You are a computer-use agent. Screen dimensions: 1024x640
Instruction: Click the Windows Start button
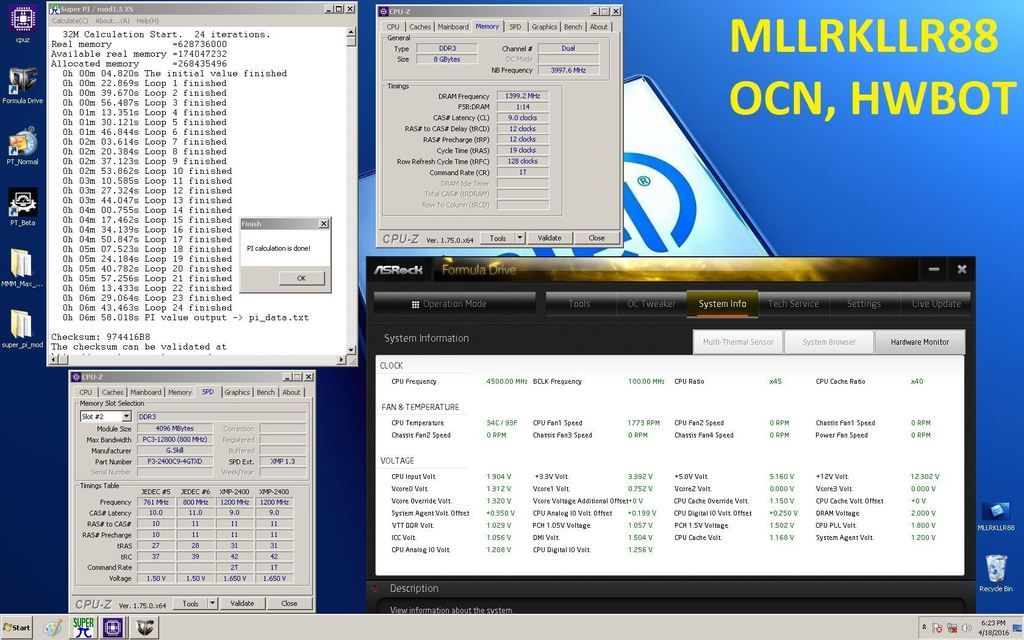(16, 628)
